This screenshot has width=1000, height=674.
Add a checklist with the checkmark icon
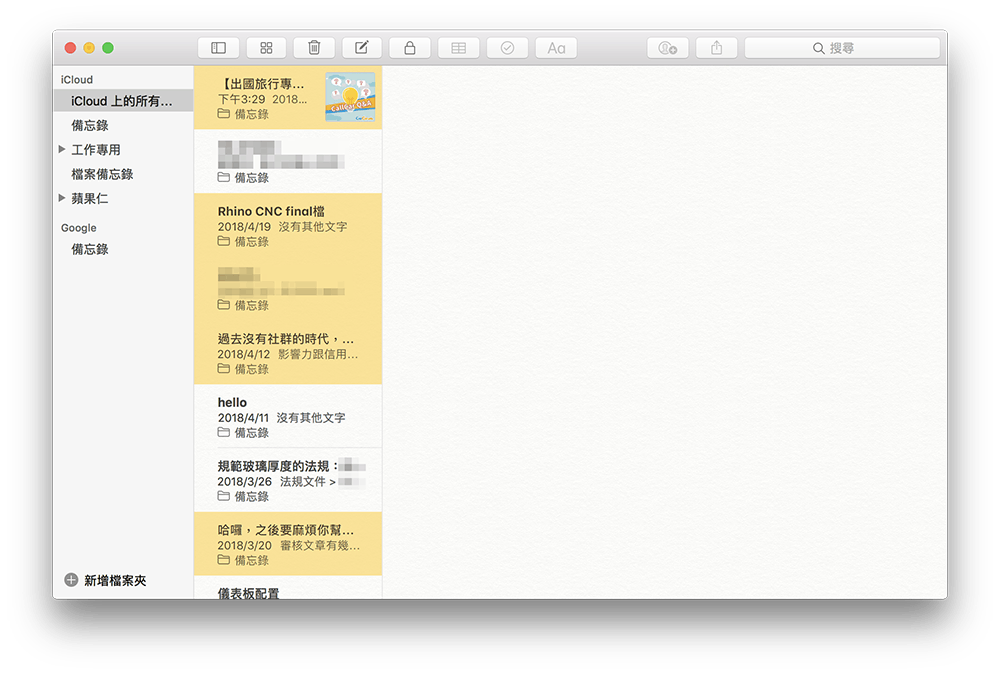pos(507,48)
